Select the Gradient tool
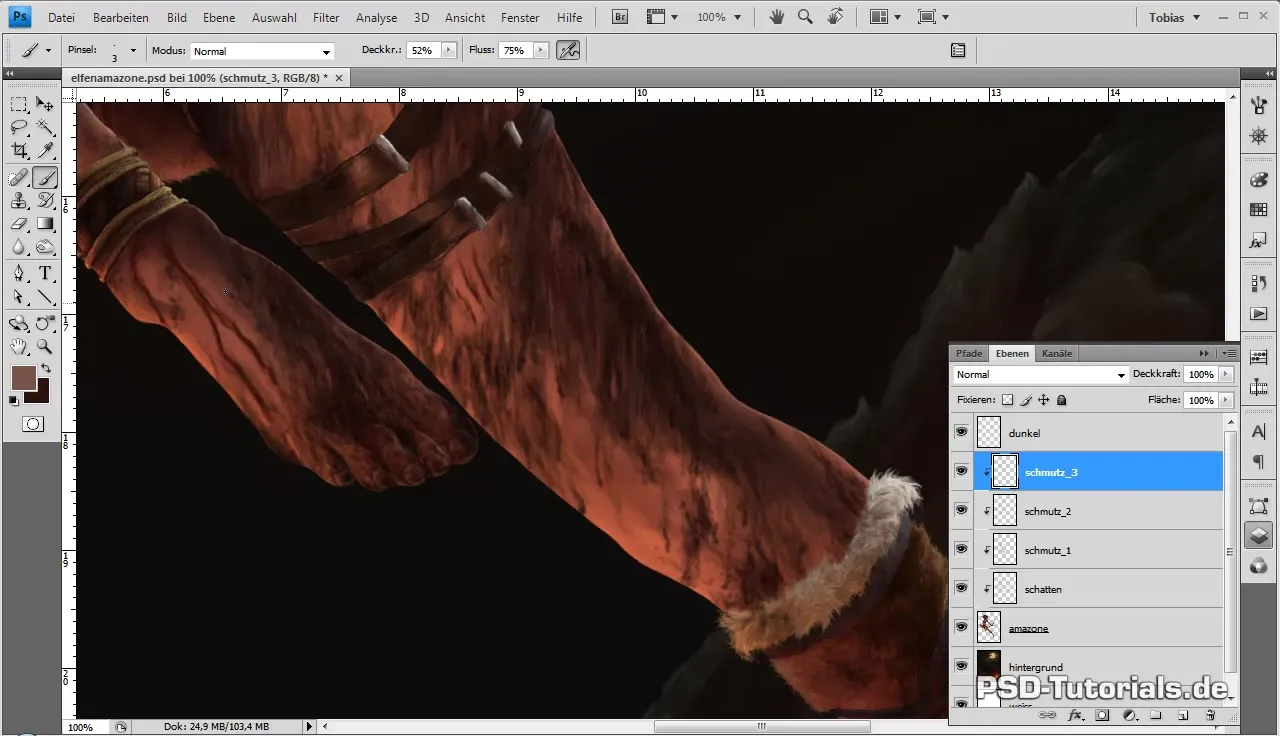Screen dimensions: 1280x736 coord(45,224)
